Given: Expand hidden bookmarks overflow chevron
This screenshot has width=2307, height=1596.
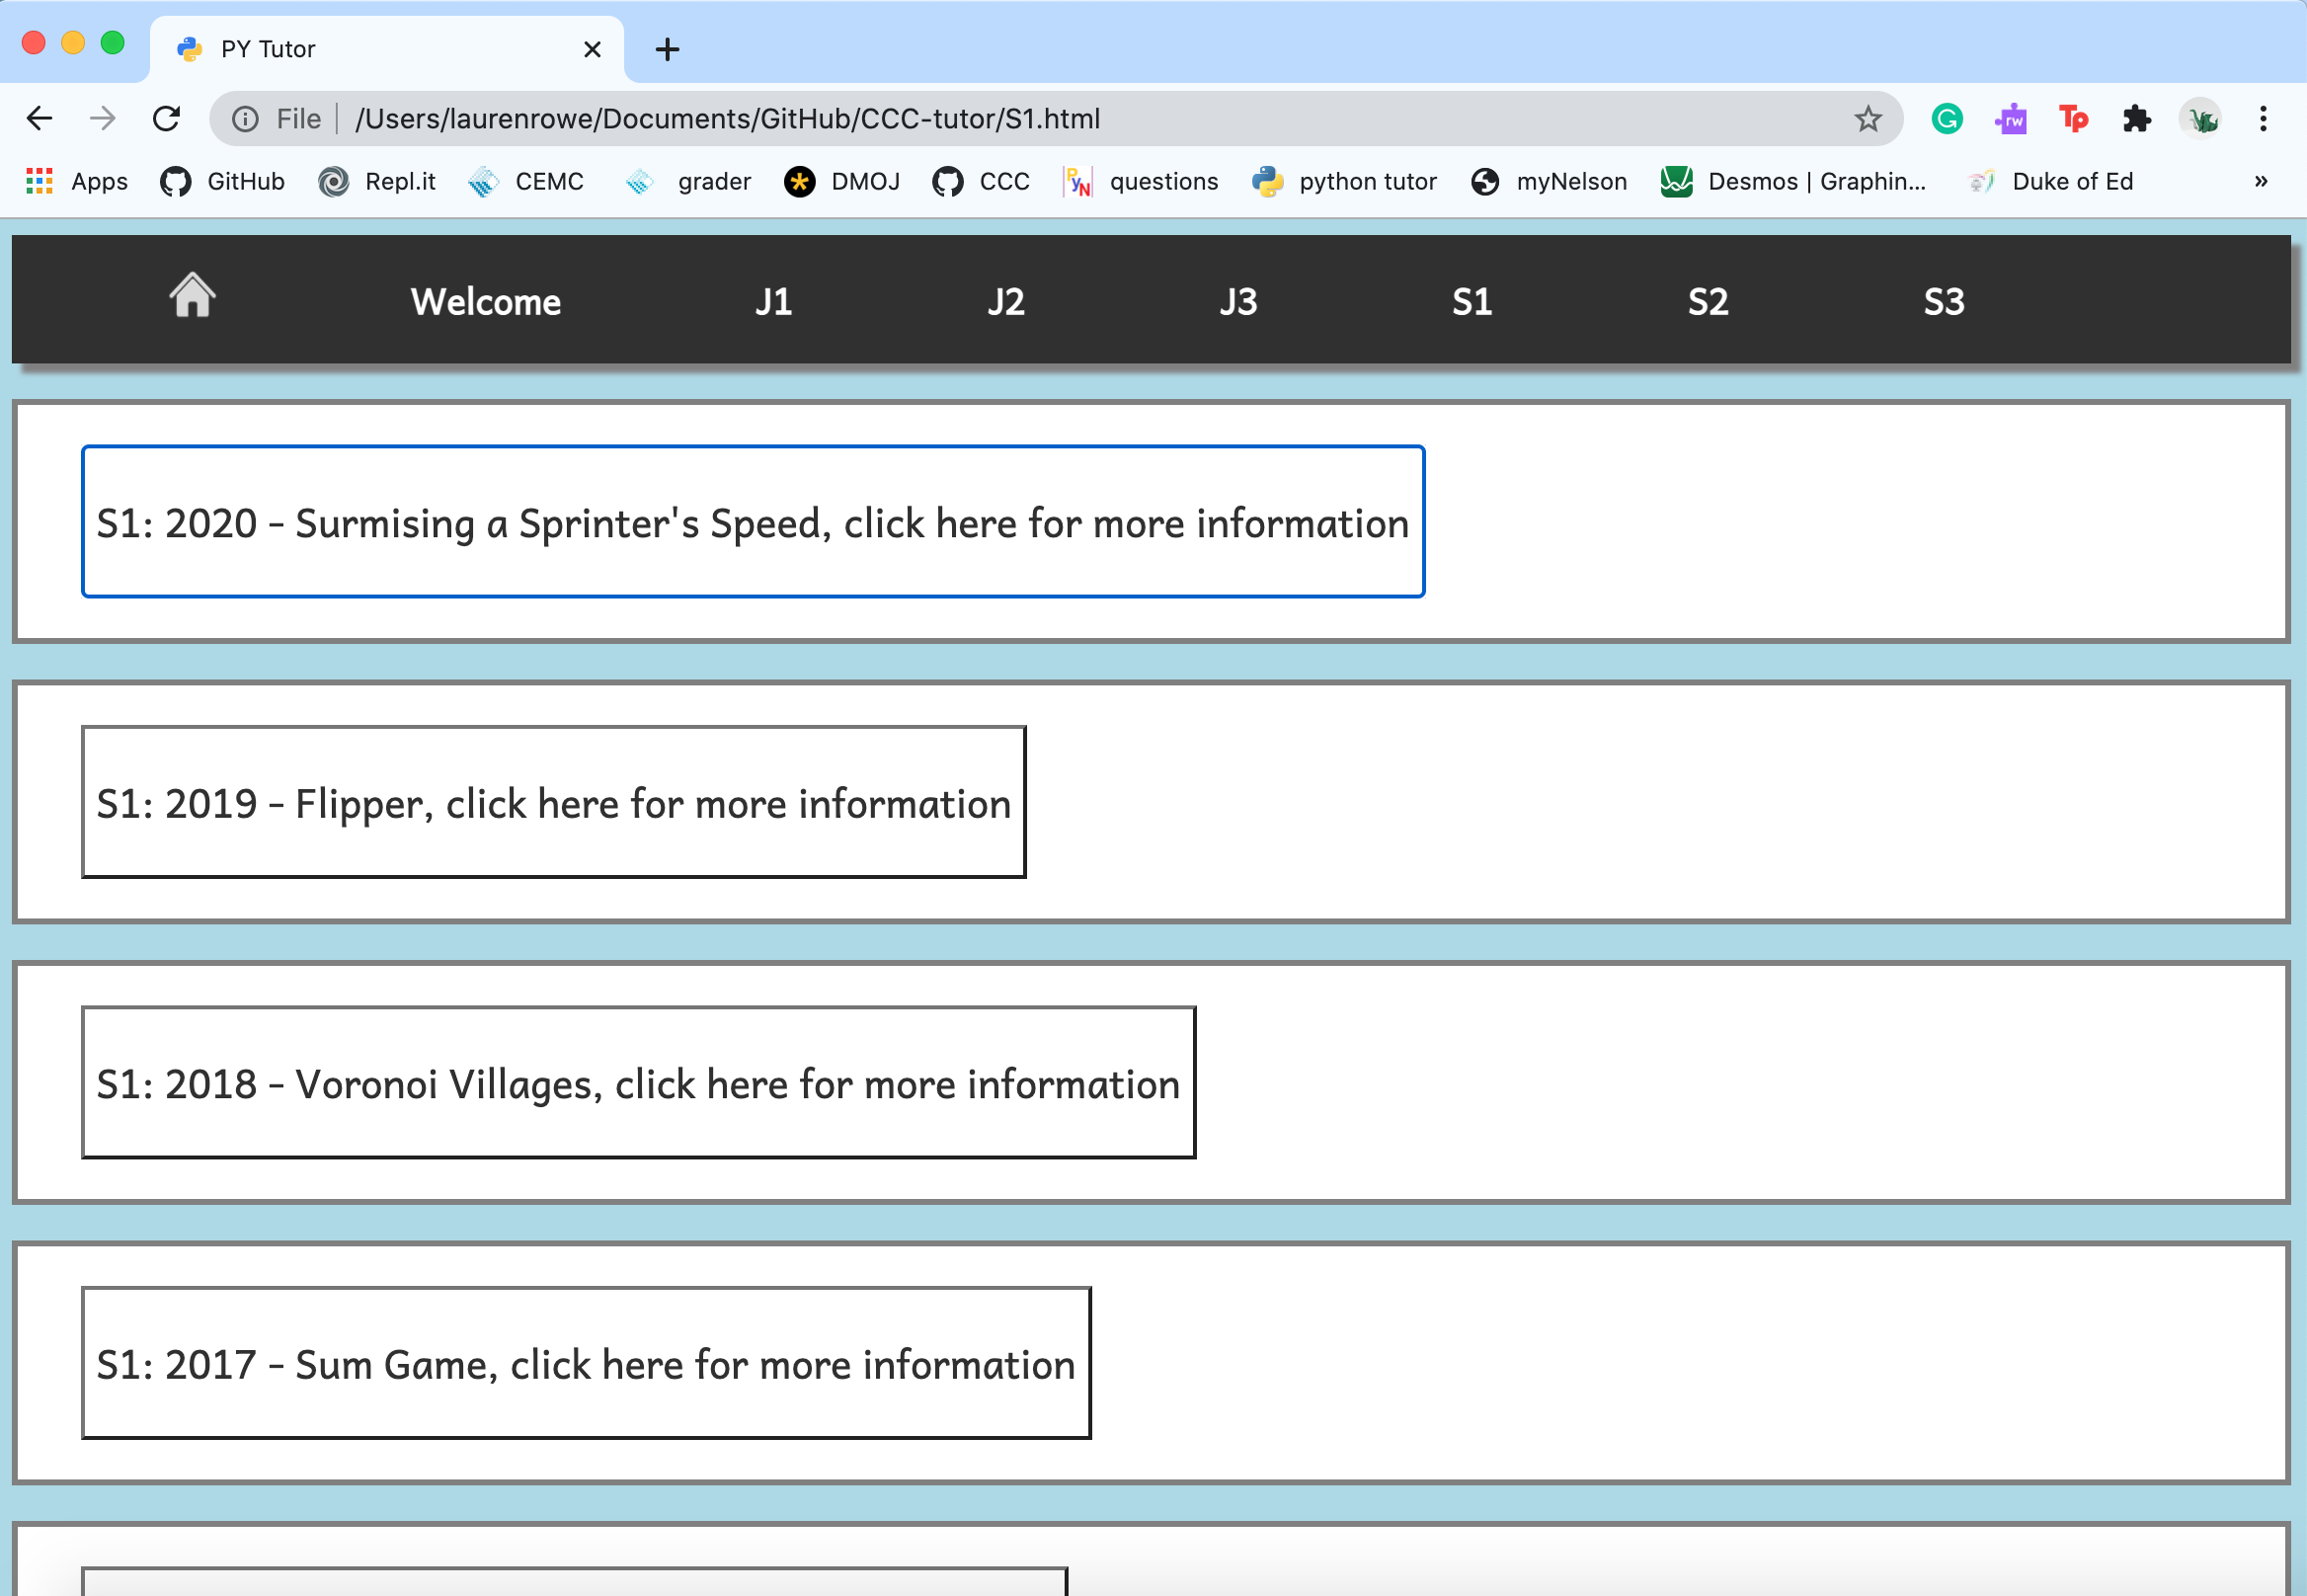Looking at the screenshot, I should (x=2260, y=181).
